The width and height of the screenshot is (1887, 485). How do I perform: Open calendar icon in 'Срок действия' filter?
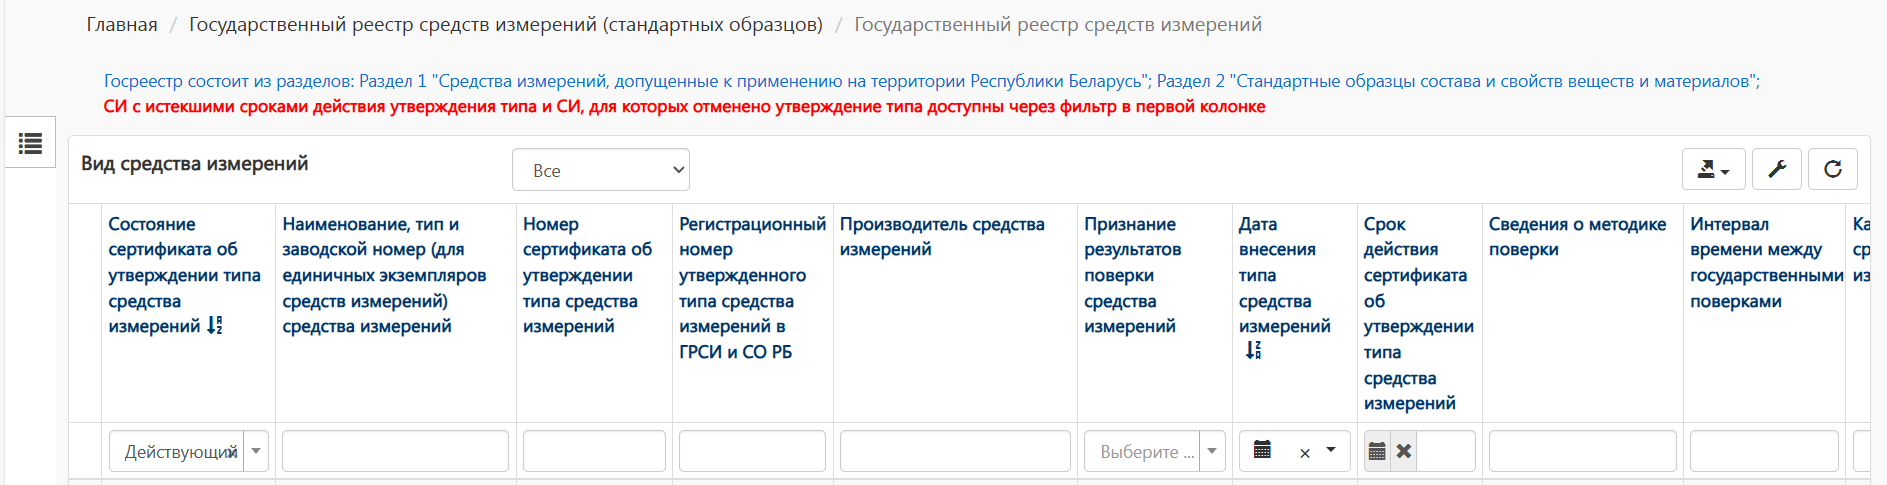(1377, 452)
